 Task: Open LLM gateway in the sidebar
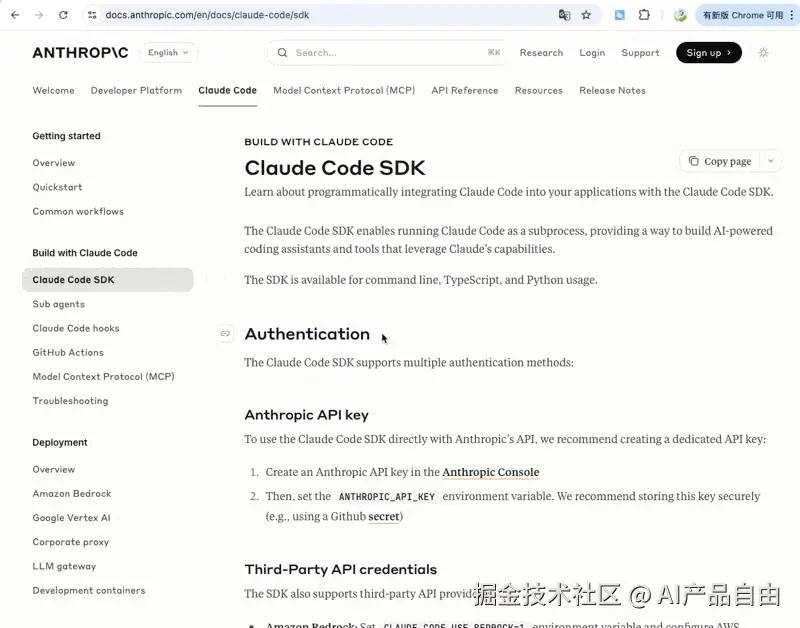(x=64, y=566)
